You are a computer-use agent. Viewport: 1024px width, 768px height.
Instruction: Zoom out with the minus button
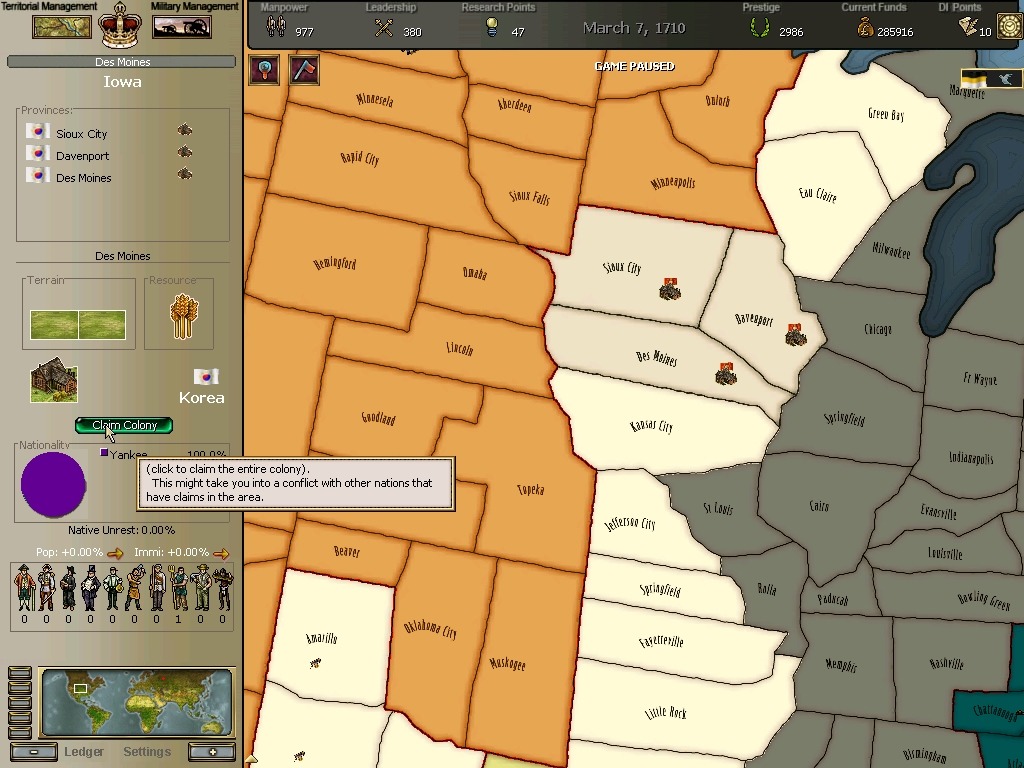[33, 752]
